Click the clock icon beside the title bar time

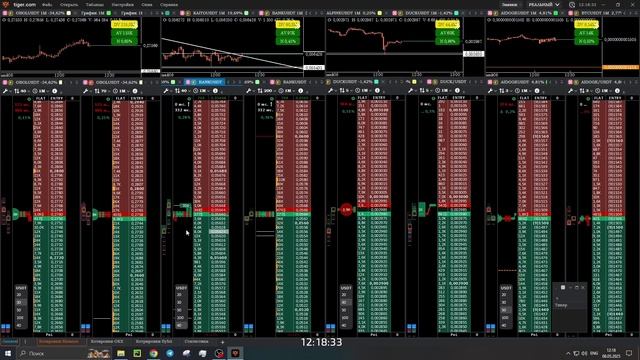coord(572,4)
